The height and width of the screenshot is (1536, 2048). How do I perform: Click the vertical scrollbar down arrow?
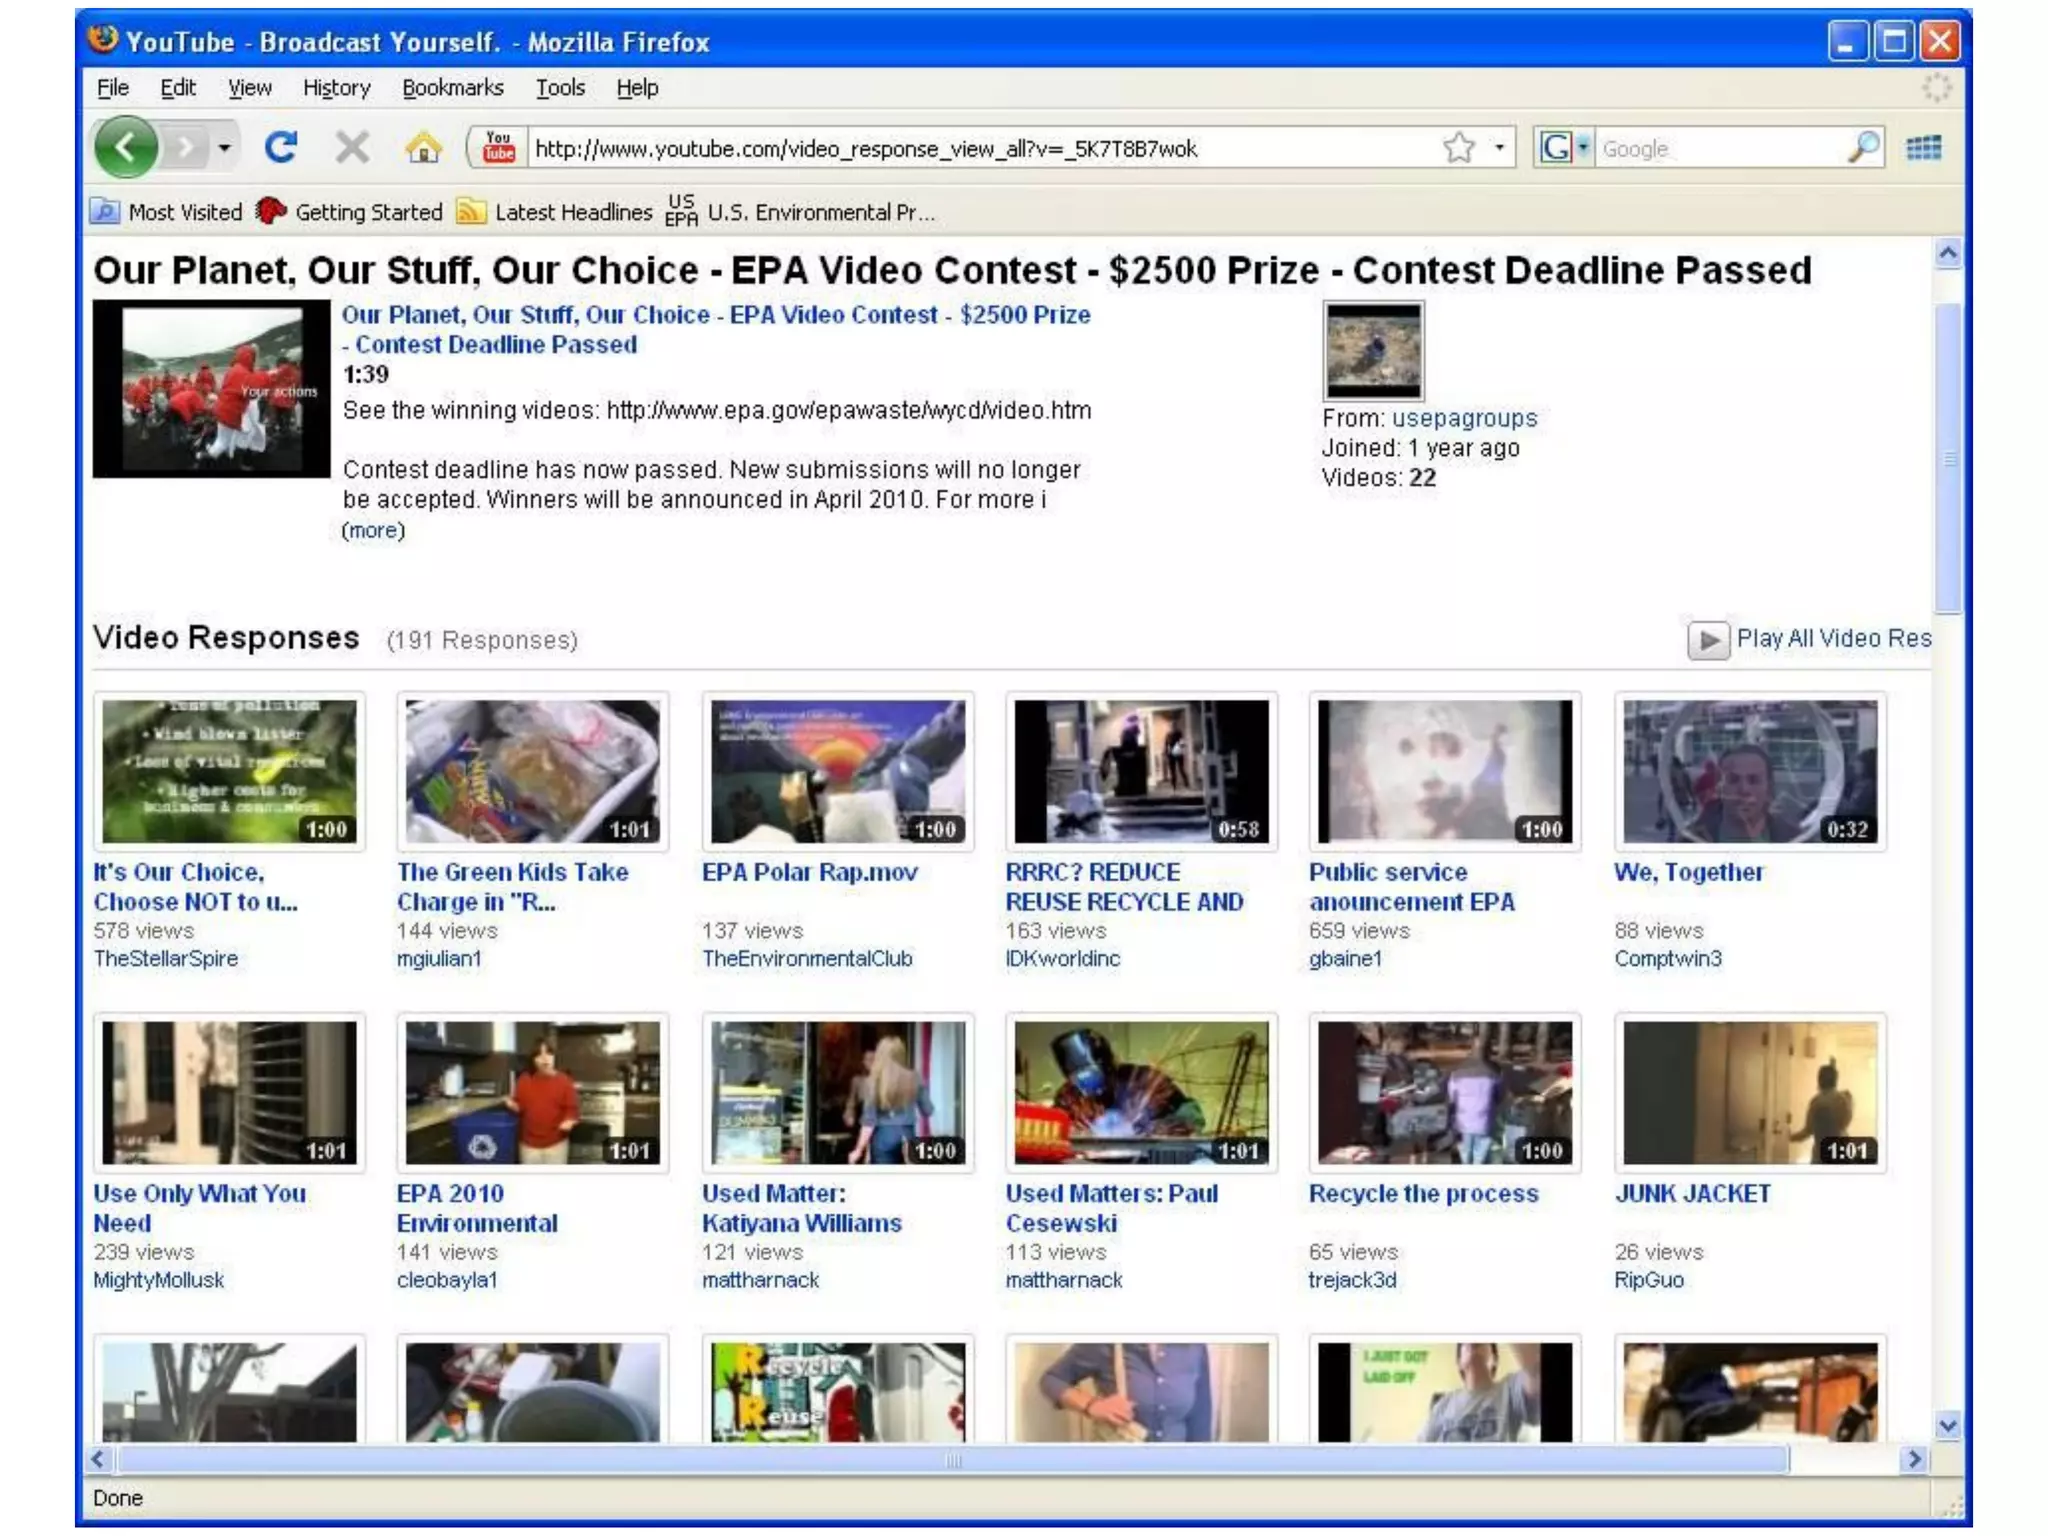1947,1425
